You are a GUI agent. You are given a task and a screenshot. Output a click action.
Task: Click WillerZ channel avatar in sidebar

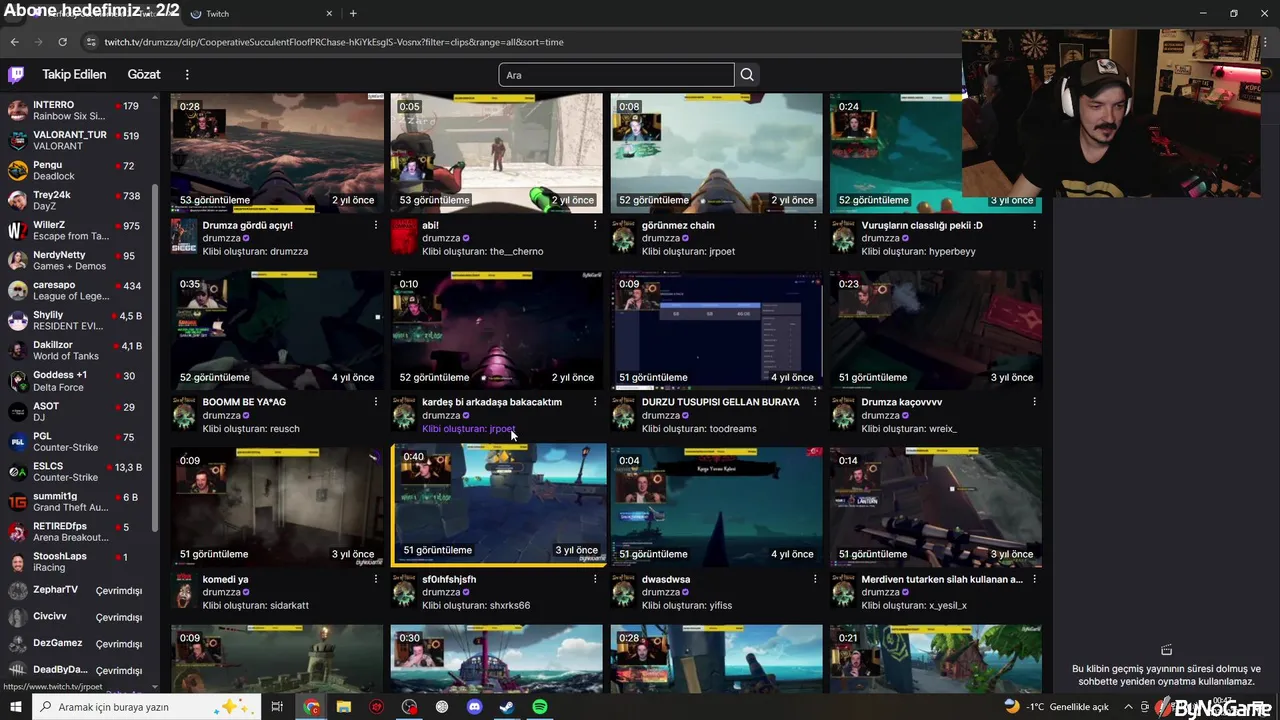pyautogui.click(x=17, y=230)
